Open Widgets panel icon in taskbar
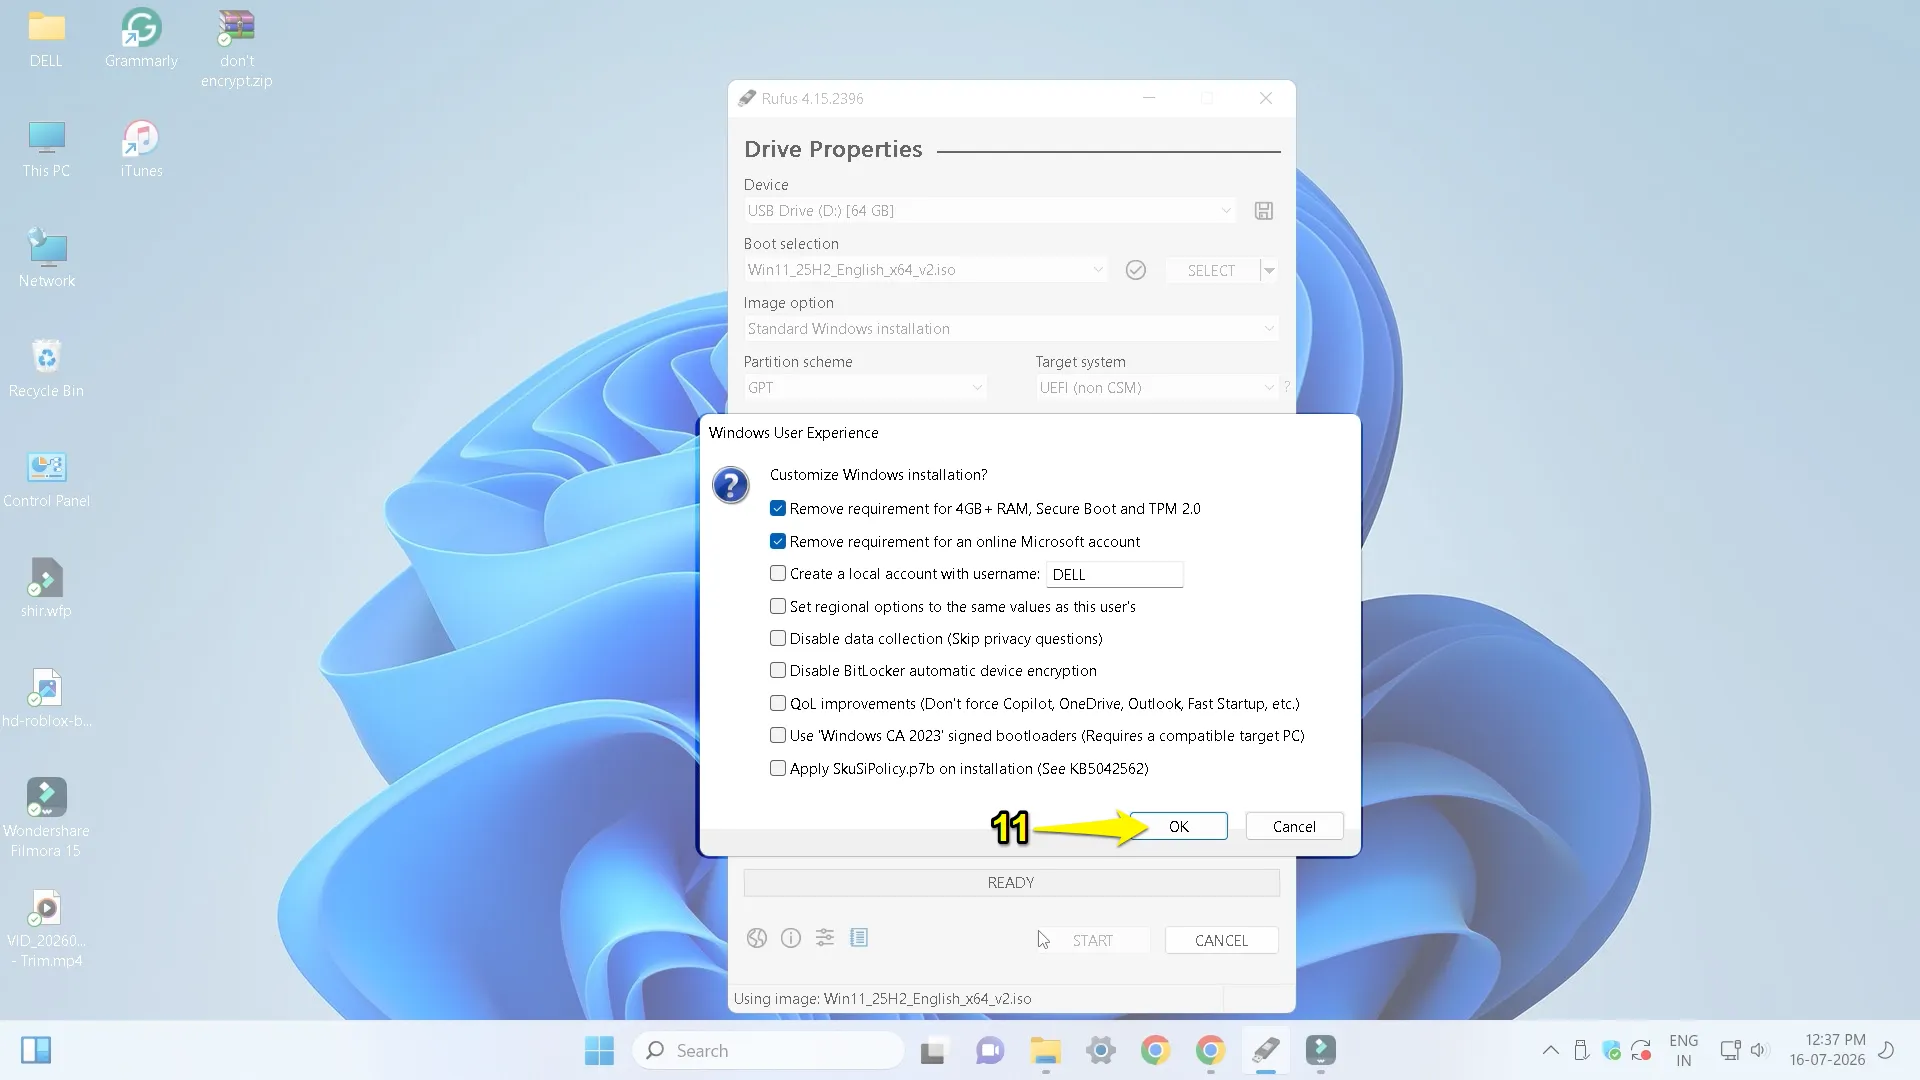 click(x=36, y=1050)
